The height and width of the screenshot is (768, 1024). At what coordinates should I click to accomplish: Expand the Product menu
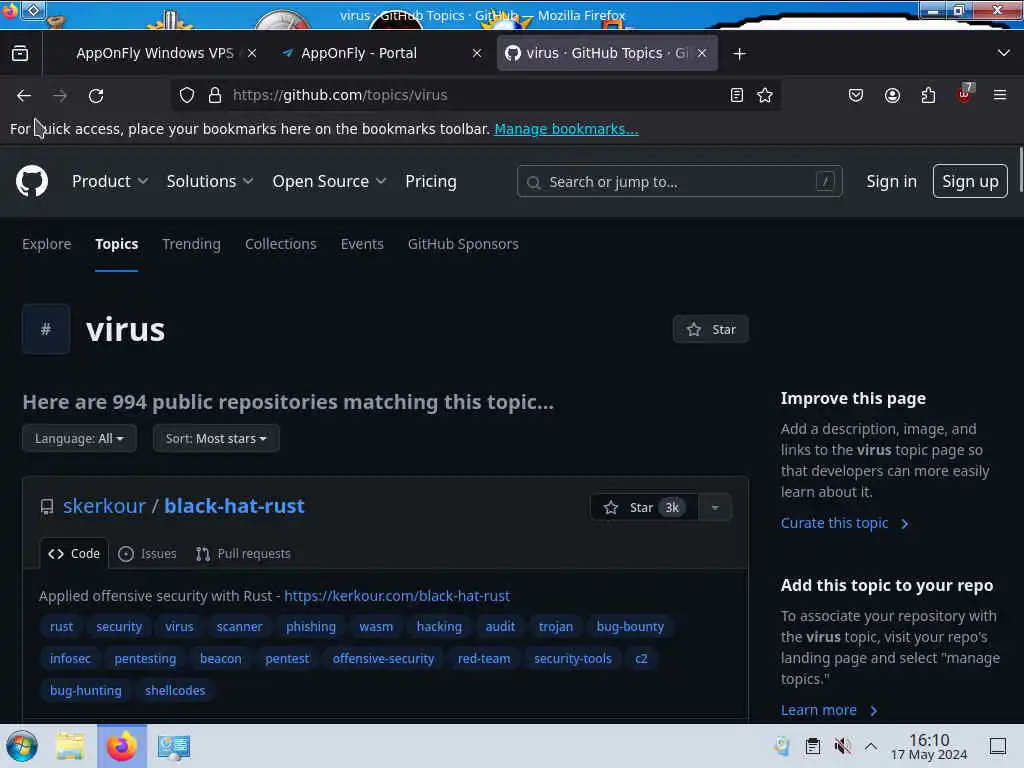click(110, 182)
